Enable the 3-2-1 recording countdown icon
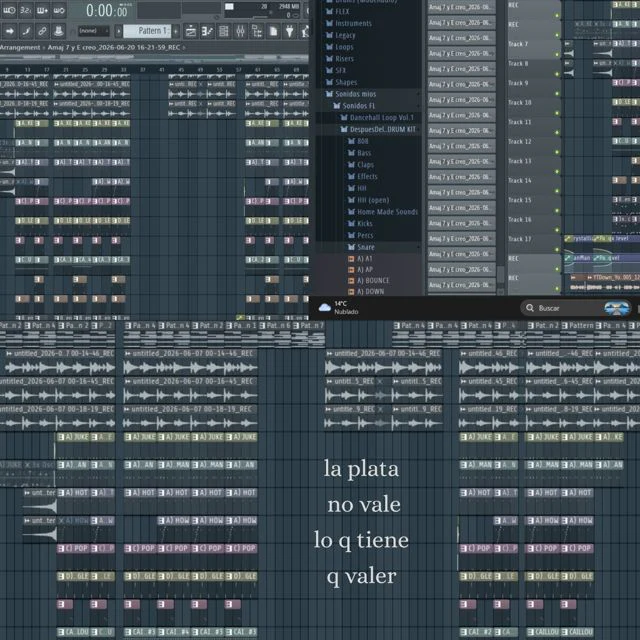 point(25,10)
